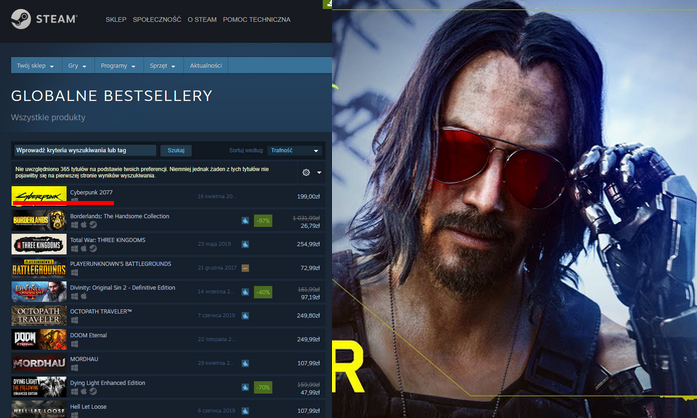Click review icon in Total War: THREE KINGDOMS row
Image resolution: width=697 pixels, height=418 pixels.
click(x=245, y=244)
